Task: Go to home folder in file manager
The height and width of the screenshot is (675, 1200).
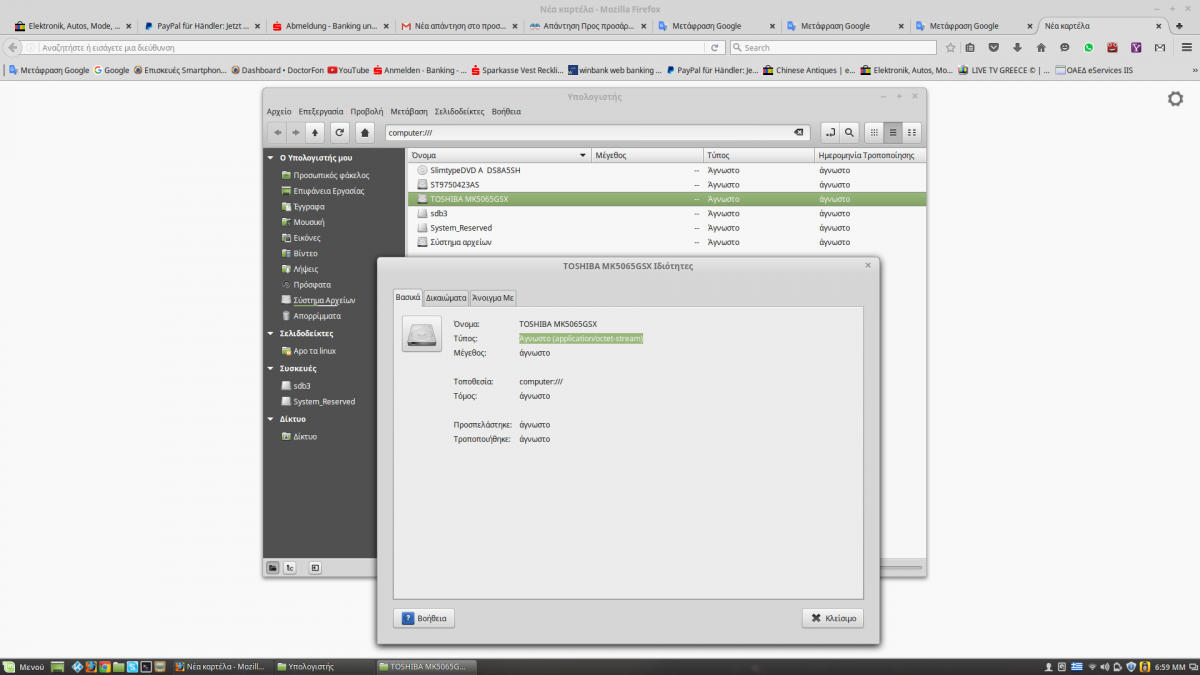Action: (x=365, y=132)
